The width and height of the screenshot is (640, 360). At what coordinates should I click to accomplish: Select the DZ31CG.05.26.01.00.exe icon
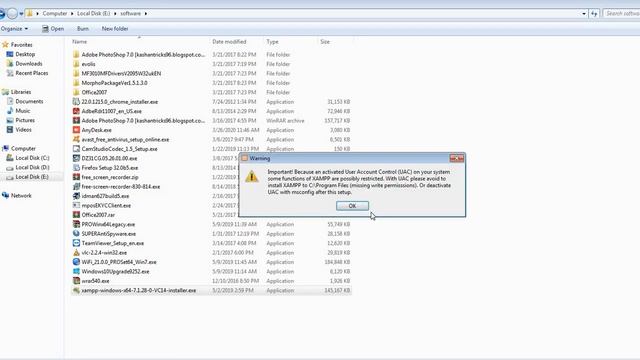point(76,158)
